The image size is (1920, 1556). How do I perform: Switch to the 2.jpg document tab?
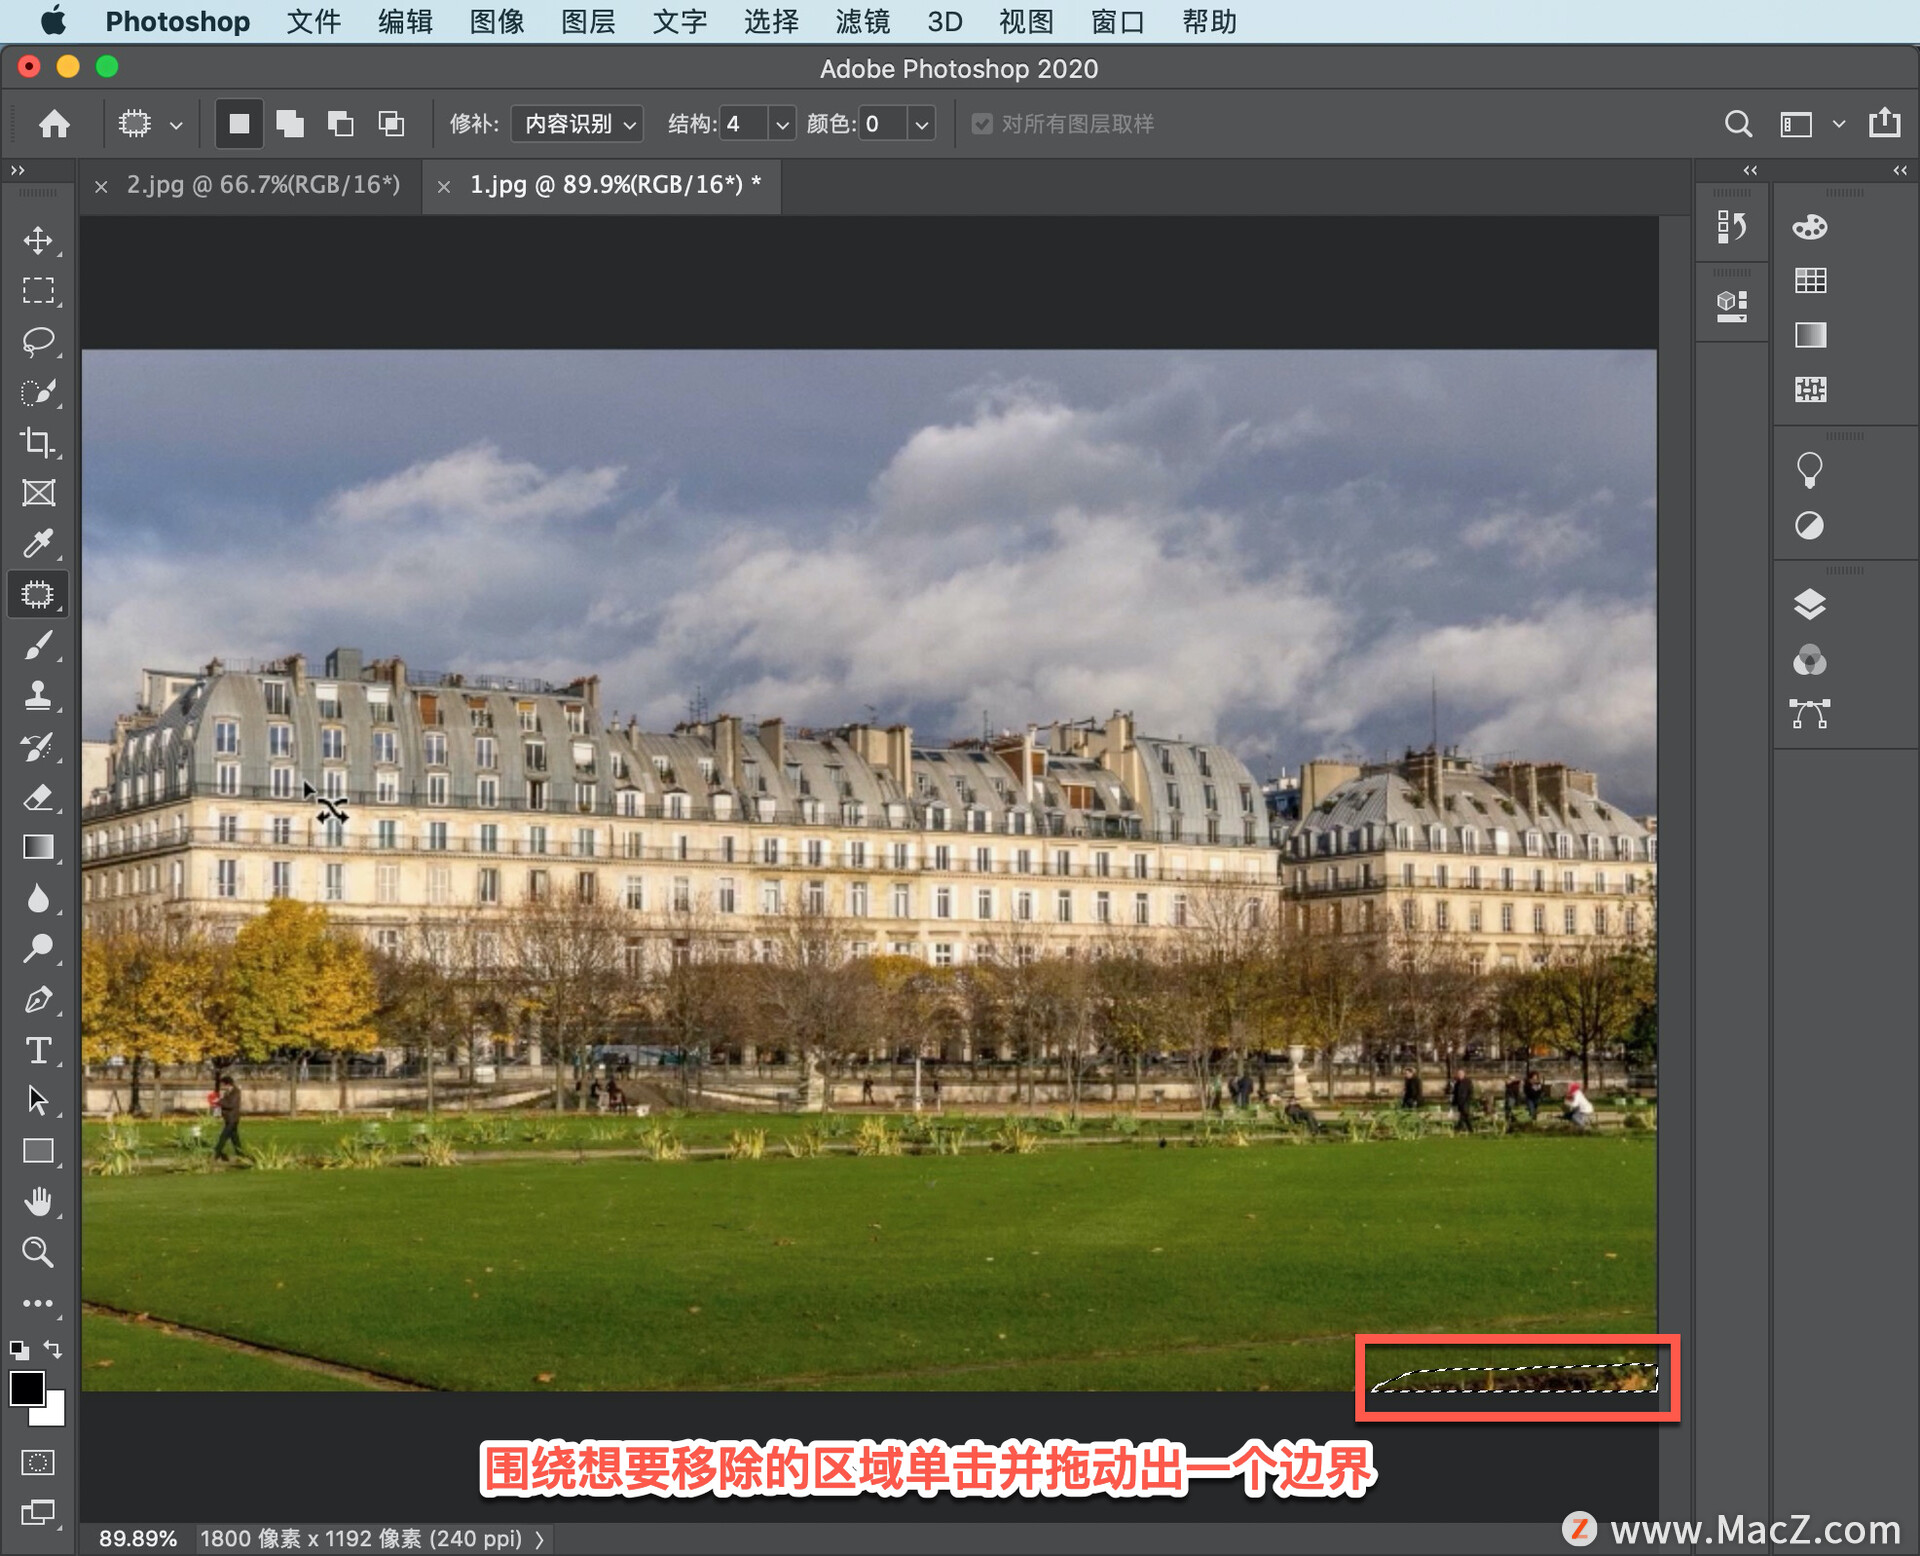pos(262,185)
